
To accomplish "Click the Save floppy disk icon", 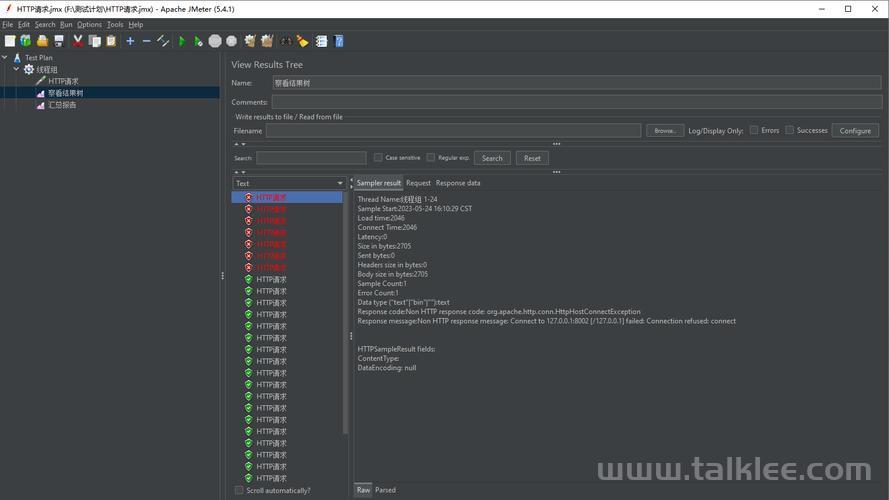I will (x=58, y=41).
